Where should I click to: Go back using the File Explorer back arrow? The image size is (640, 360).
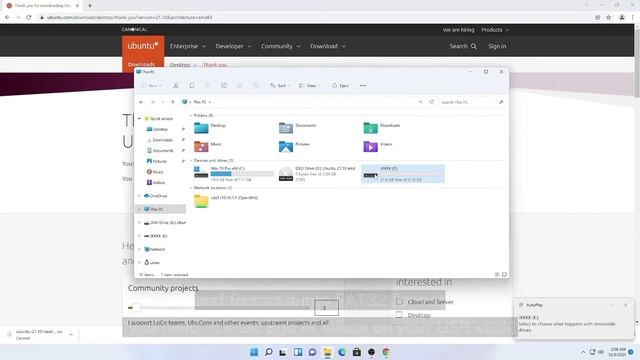pos(141,102)
